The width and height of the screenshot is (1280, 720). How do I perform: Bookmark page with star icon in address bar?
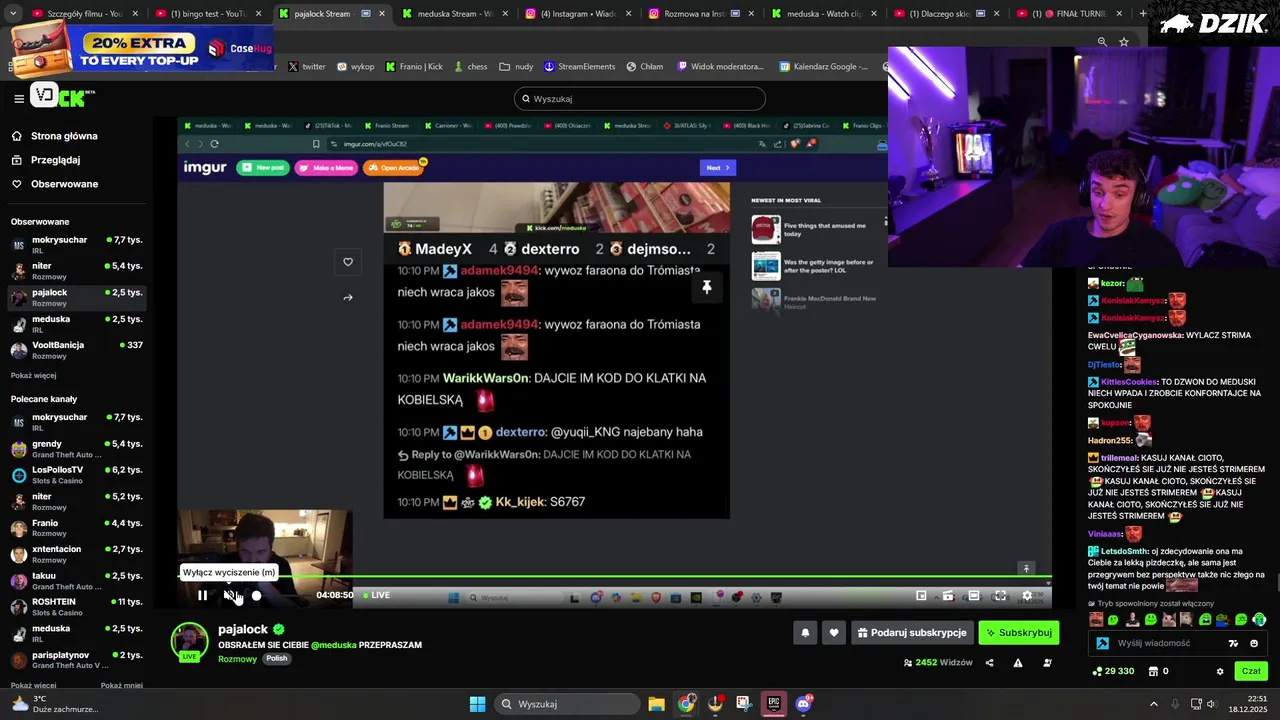(x=1124, y=42)
